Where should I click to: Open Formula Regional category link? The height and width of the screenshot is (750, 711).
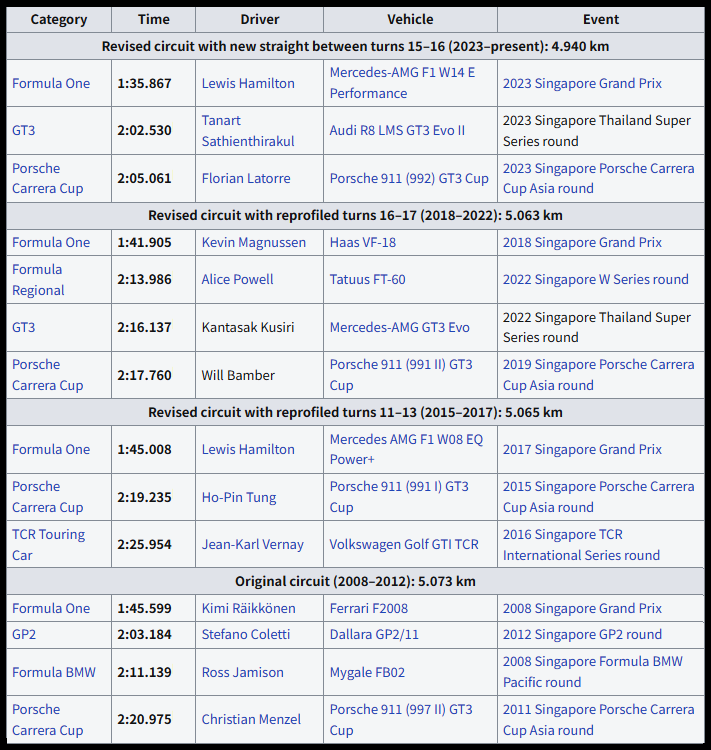tap(38, 279)
